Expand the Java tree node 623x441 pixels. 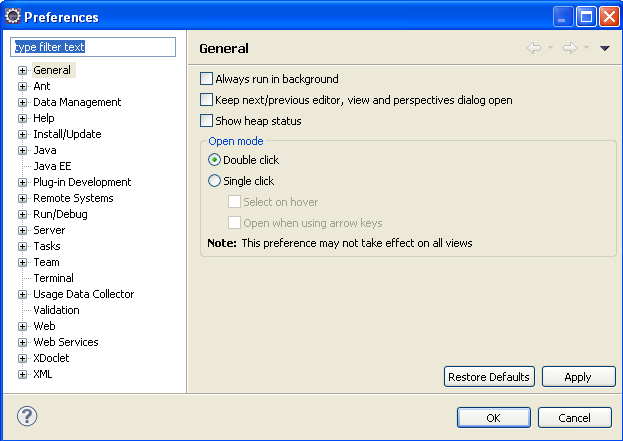point(22,150)
